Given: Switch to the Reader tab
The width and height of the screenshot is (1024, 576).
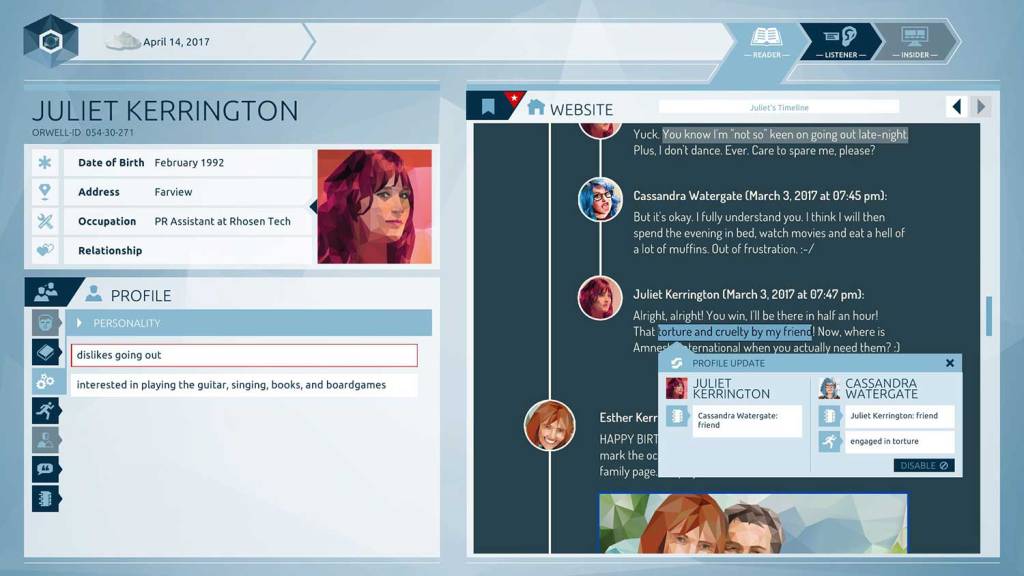Looking at the screenshot, I should [x=766, y=42].
